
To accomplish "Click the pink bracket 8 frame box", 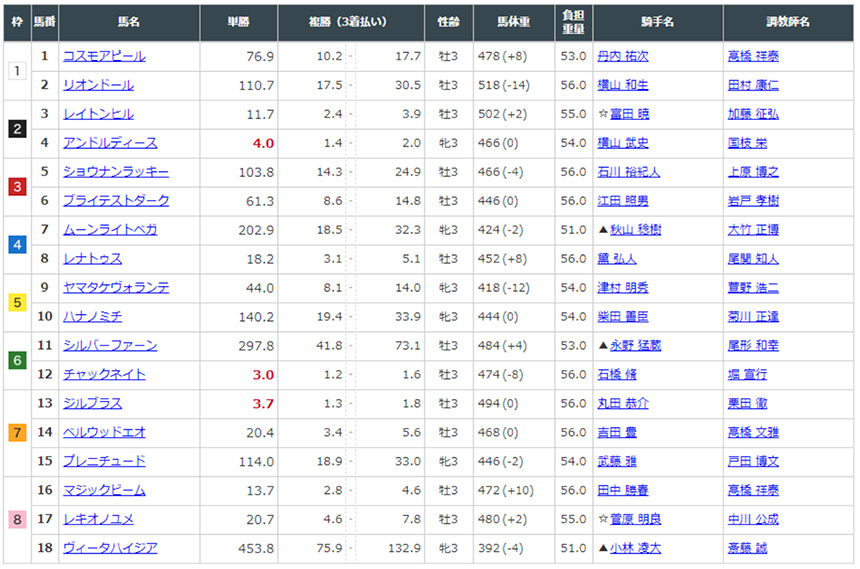I will [17, 519].
